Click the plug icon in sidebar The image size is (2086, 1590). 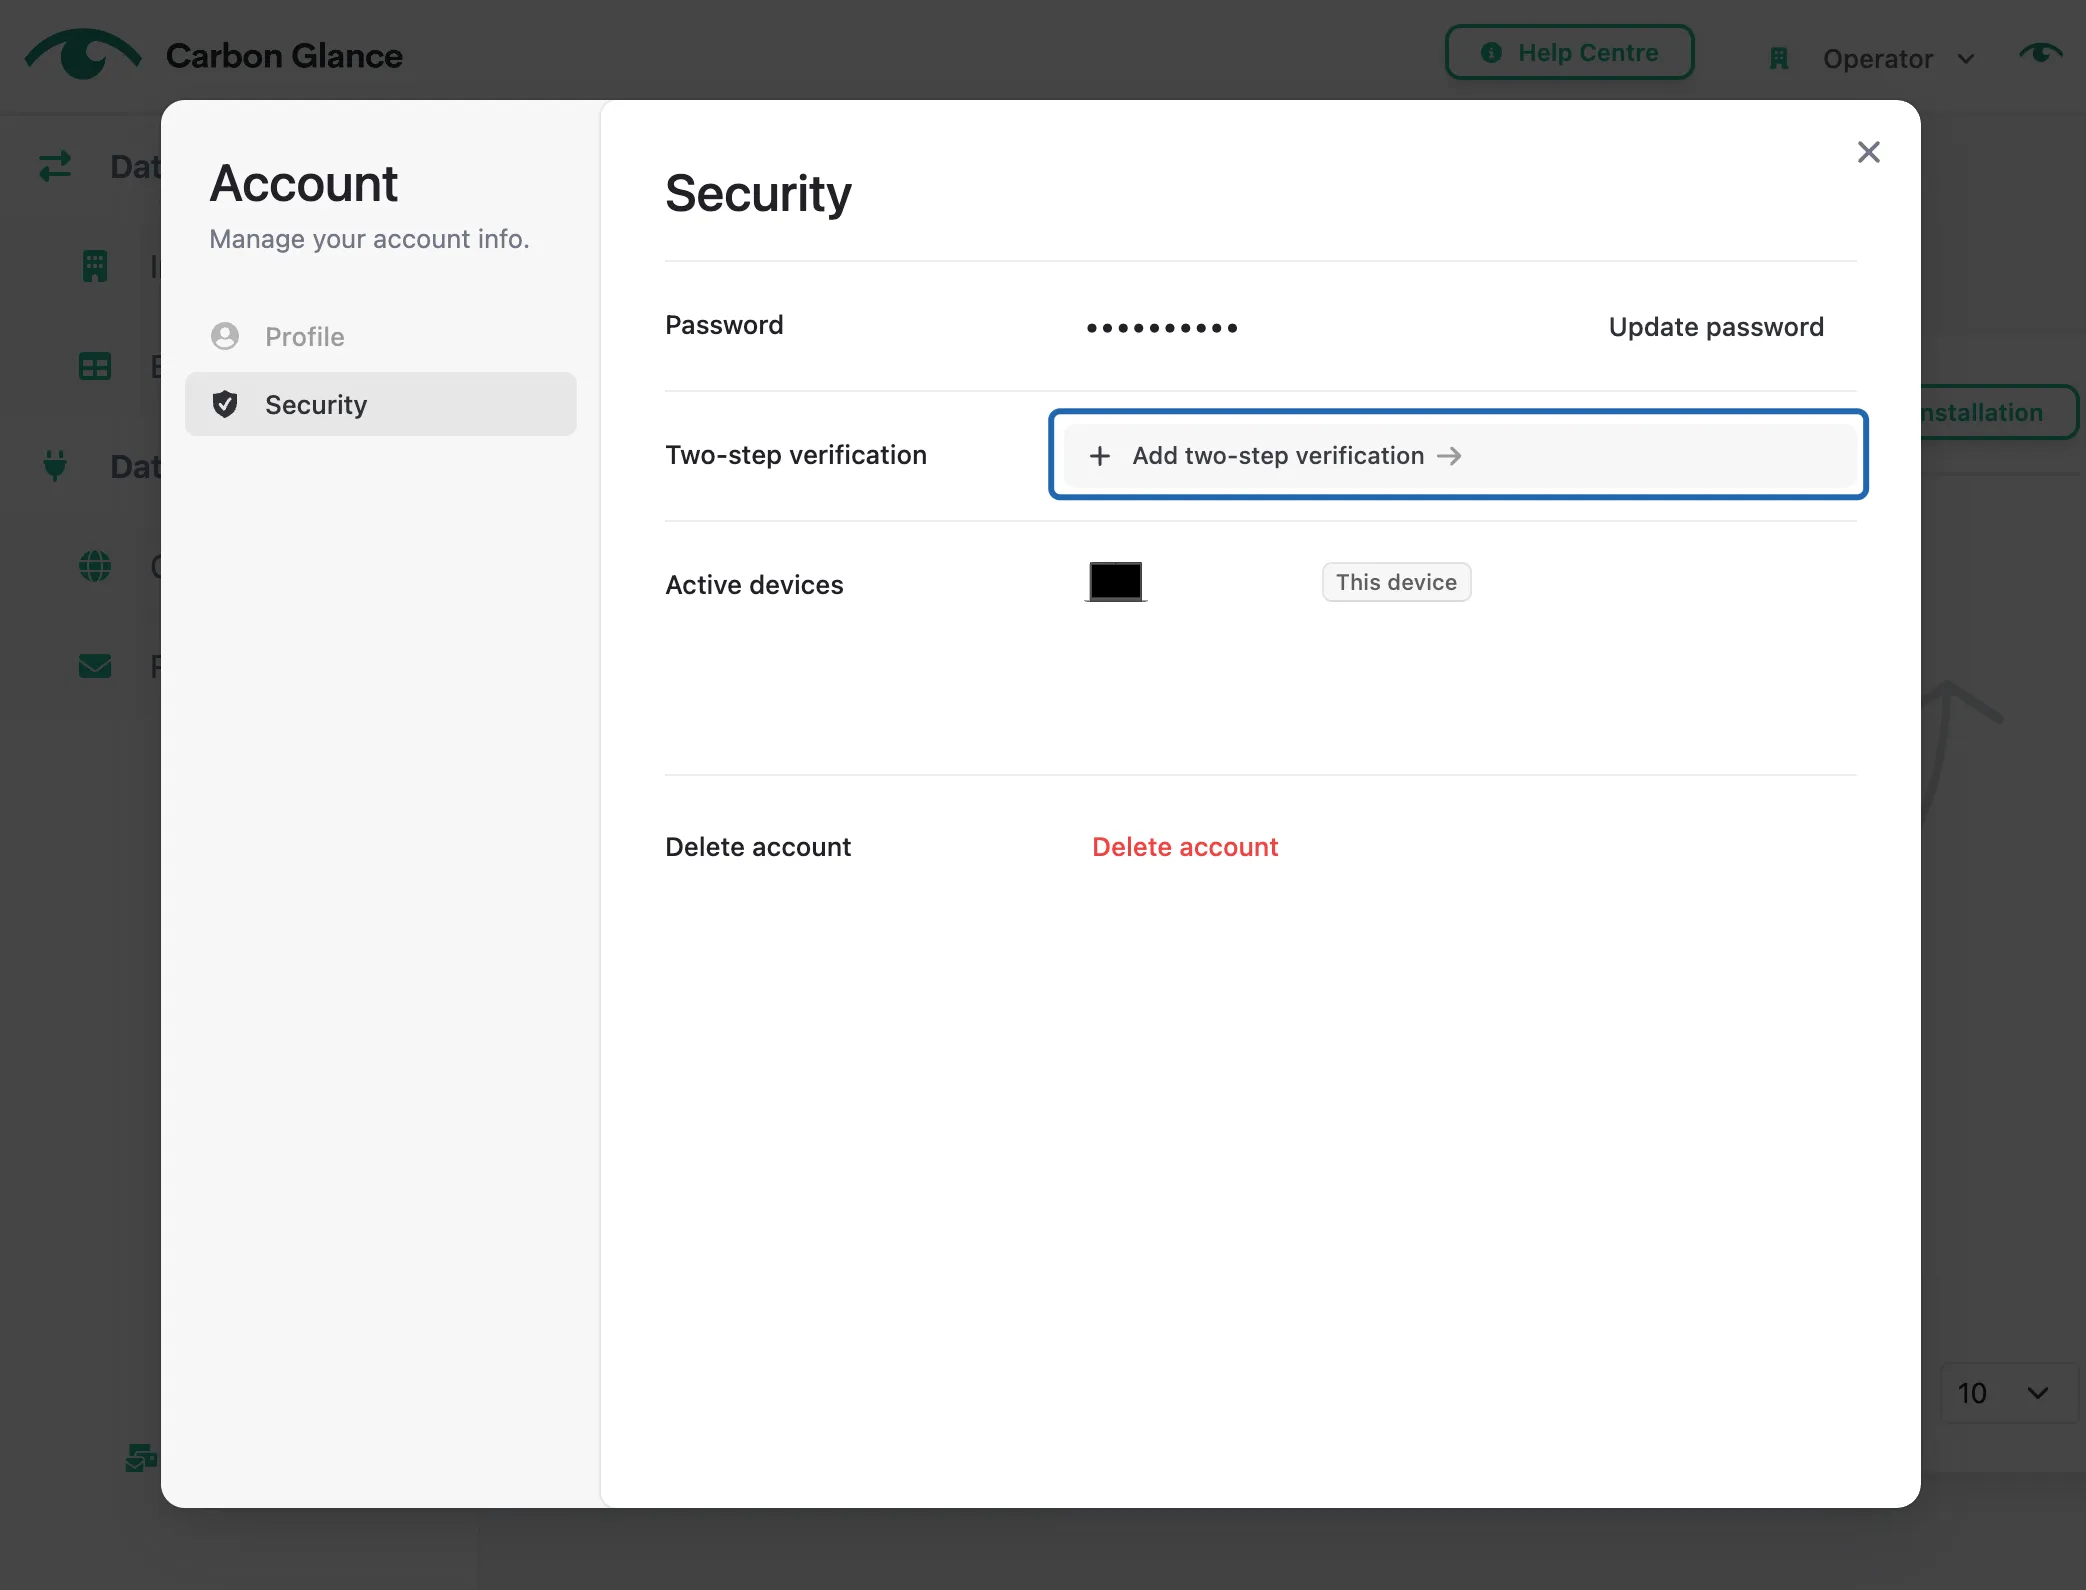tap(55, 466)
